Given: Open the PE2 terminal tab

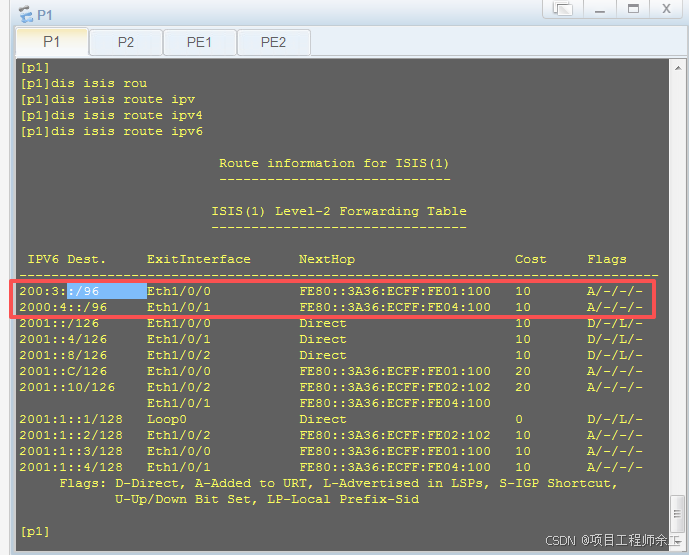Looking at the screenshot, I should 273,42.
